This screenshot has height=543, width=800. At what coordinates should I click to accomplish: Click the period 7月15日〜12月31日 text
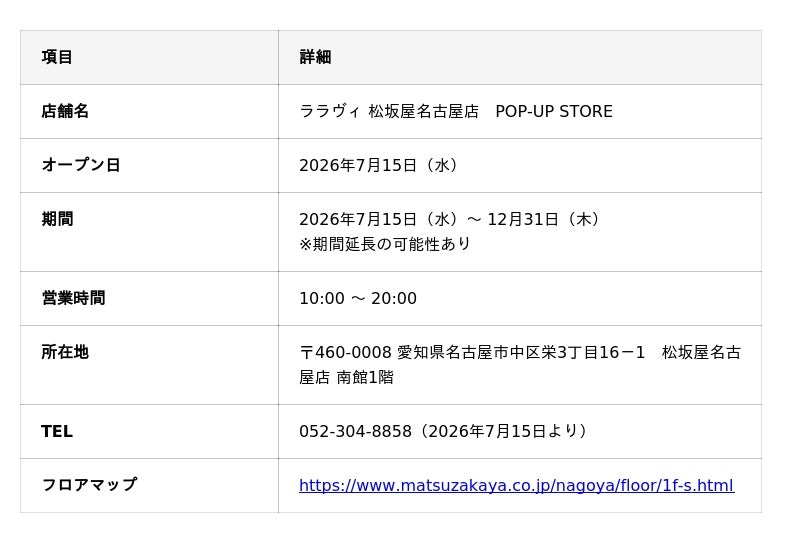(x=449, y=219)
